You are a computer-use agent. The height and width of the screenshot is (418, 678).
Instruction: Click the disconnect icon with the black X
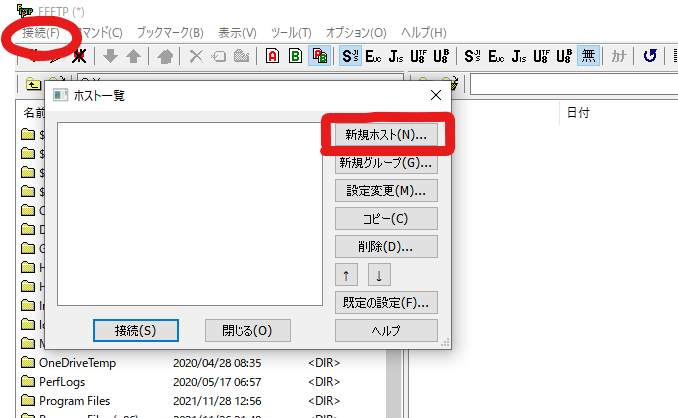(79, 56)
